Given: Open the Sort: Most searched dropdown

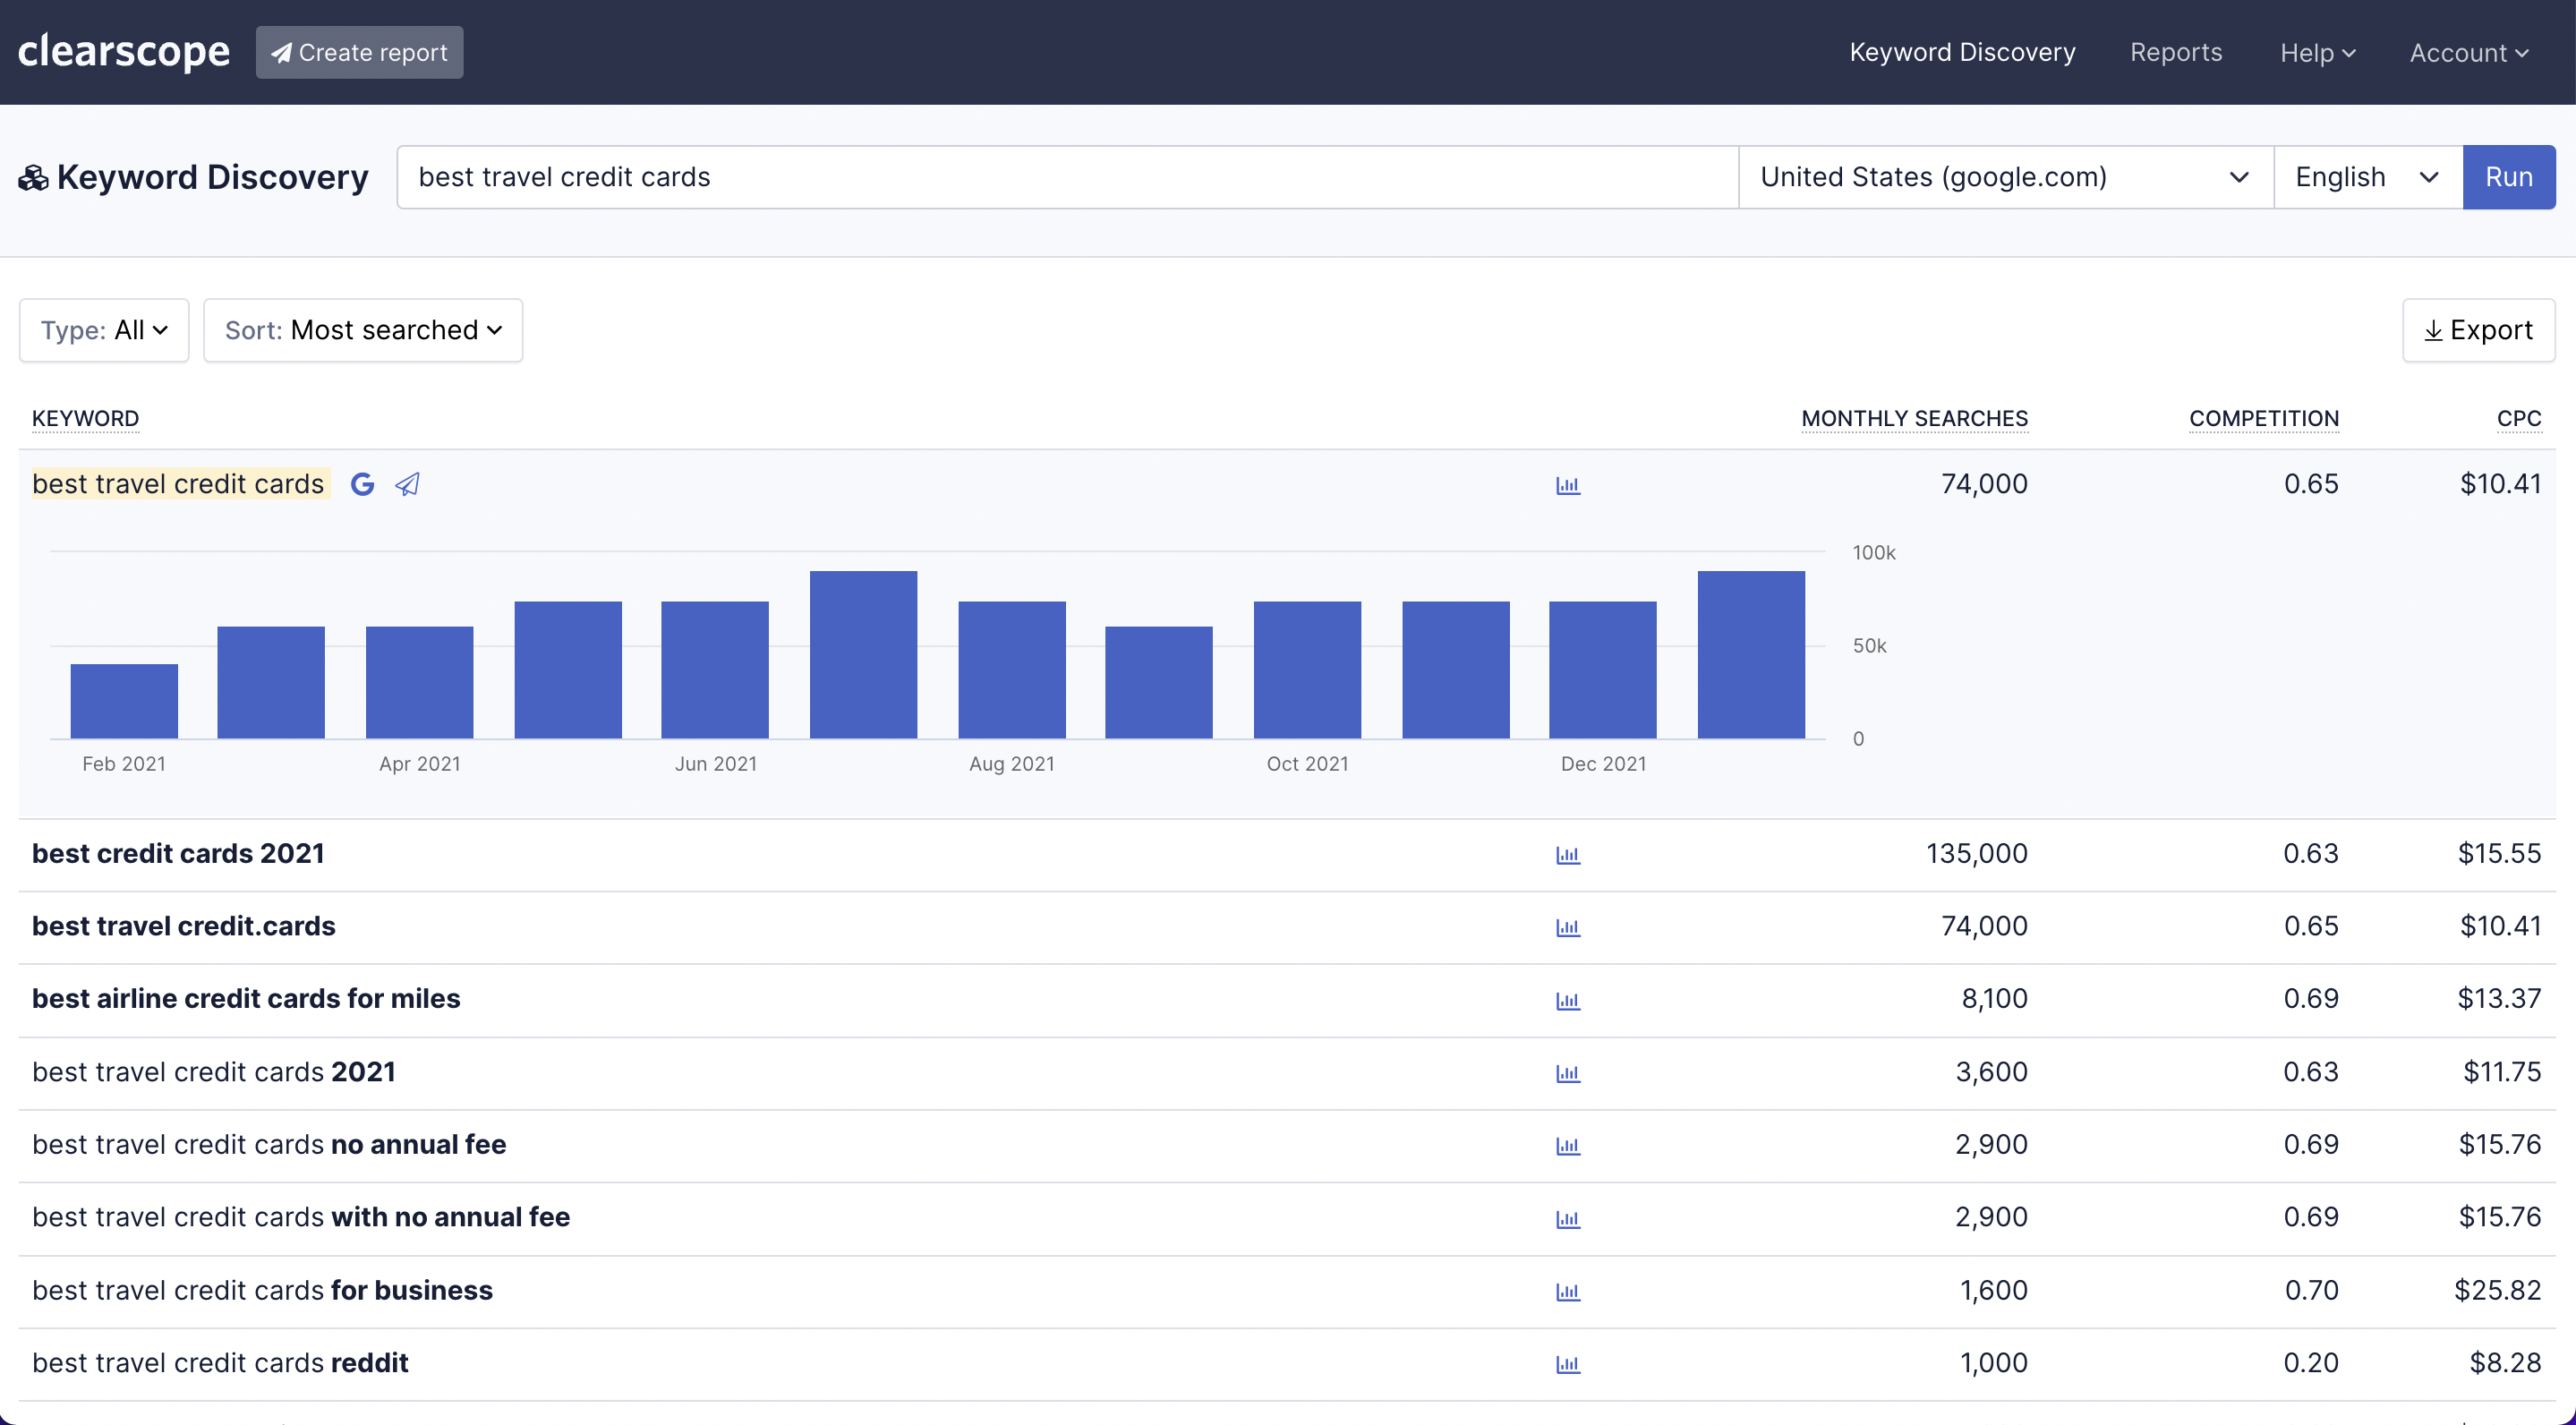Looking at the screenshot, I should 362,330.
